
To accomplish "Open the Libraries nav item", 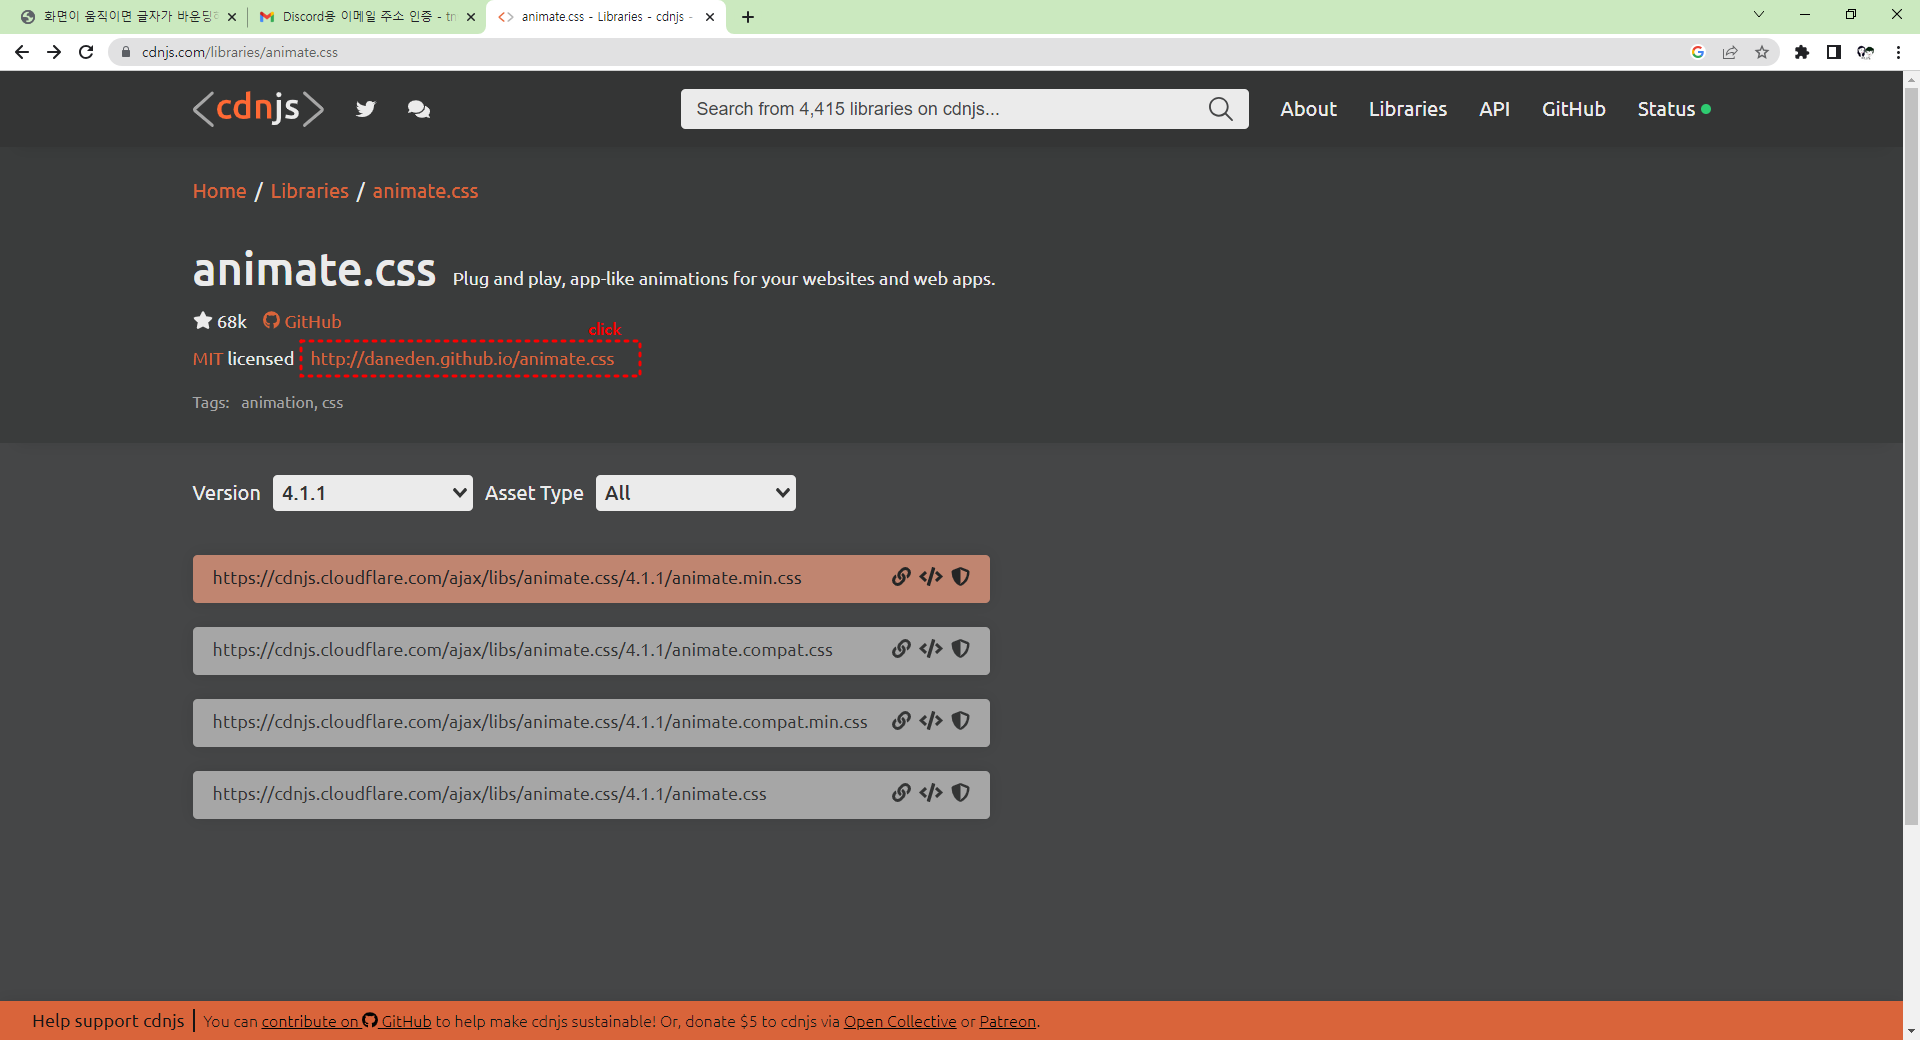I will (x=1408, y=109).
